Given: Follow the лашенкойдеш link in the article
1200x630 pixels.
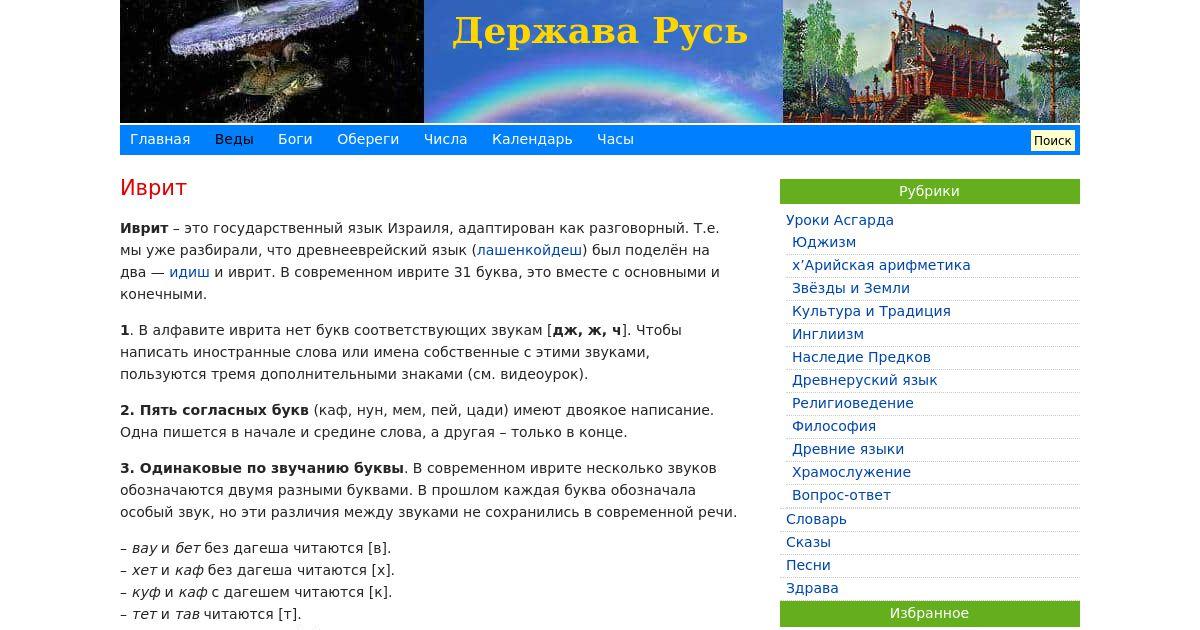Looking at the screenshot, I should 529,250.
